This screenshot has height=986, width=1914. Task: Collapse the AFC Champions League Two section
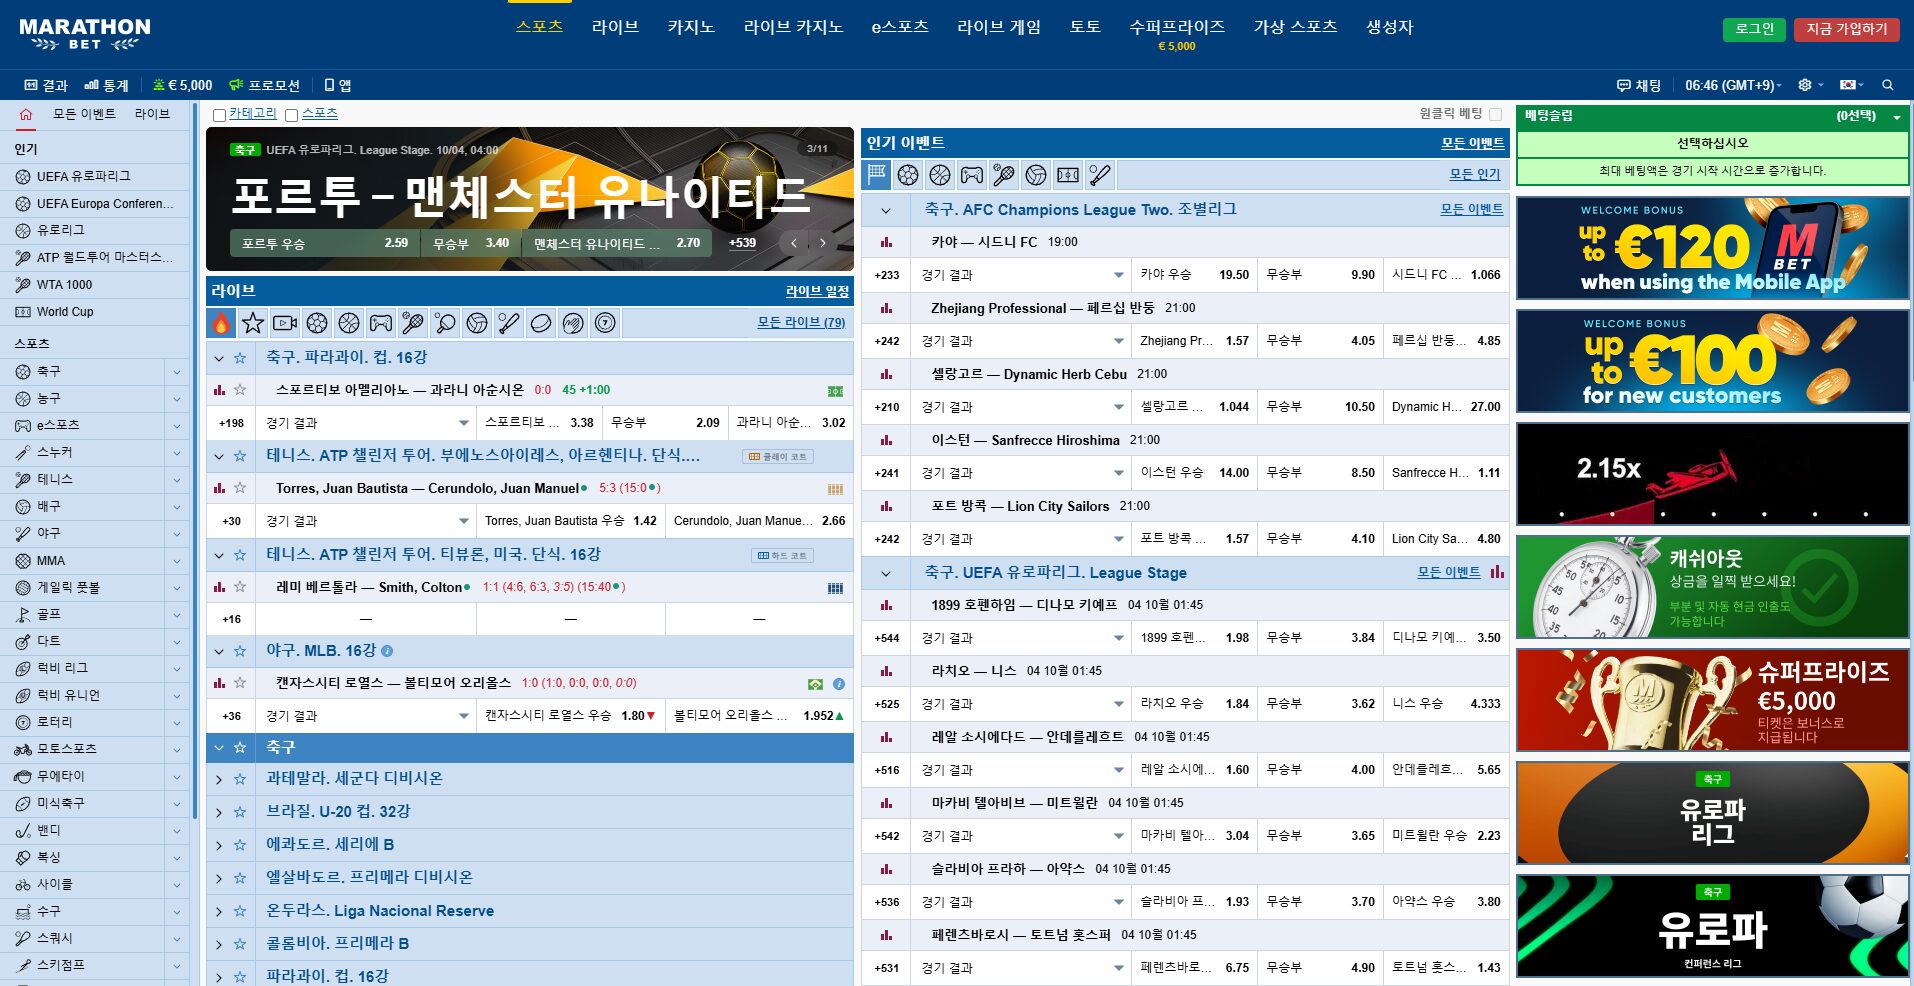(x=885, y=210)
